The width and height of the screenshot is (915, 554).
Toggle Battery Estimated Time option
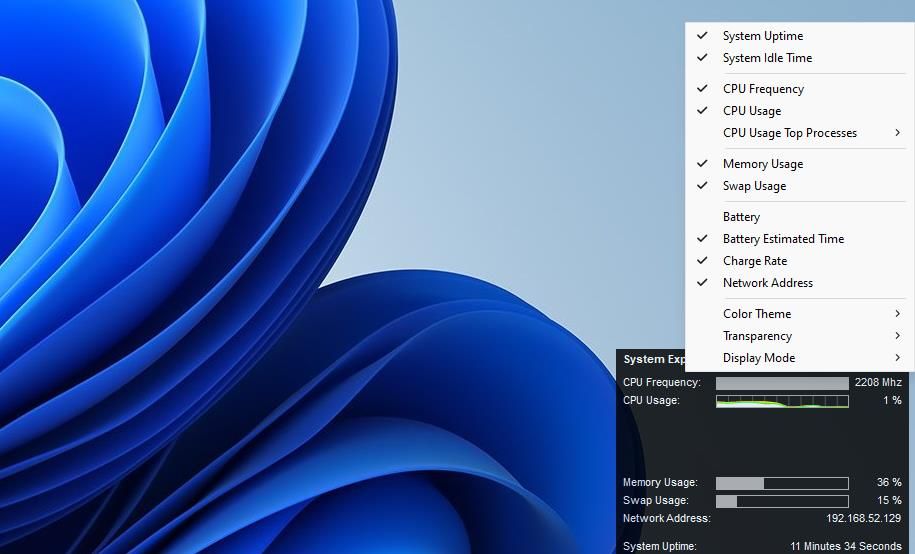(x=783, y=239)
